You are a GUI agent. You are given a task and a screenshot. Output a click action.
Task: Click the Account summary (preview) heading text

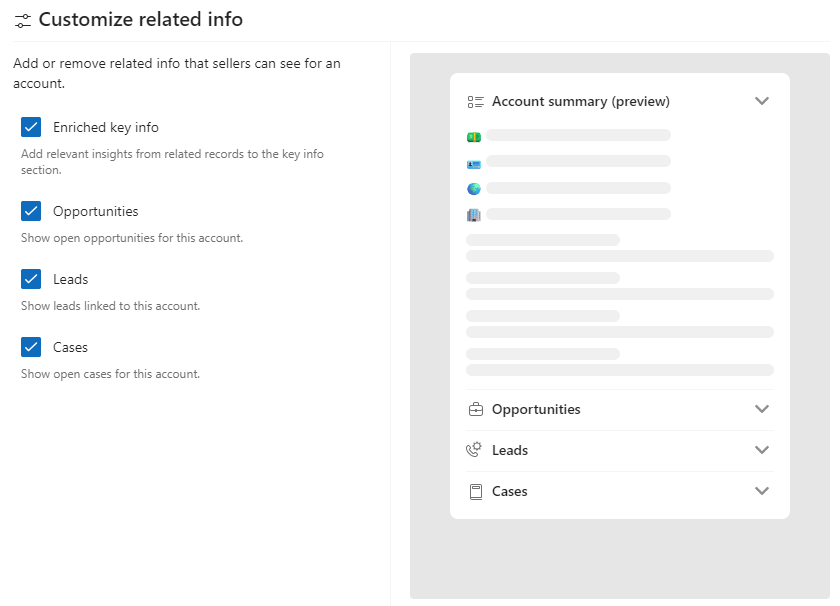(580, 101)
